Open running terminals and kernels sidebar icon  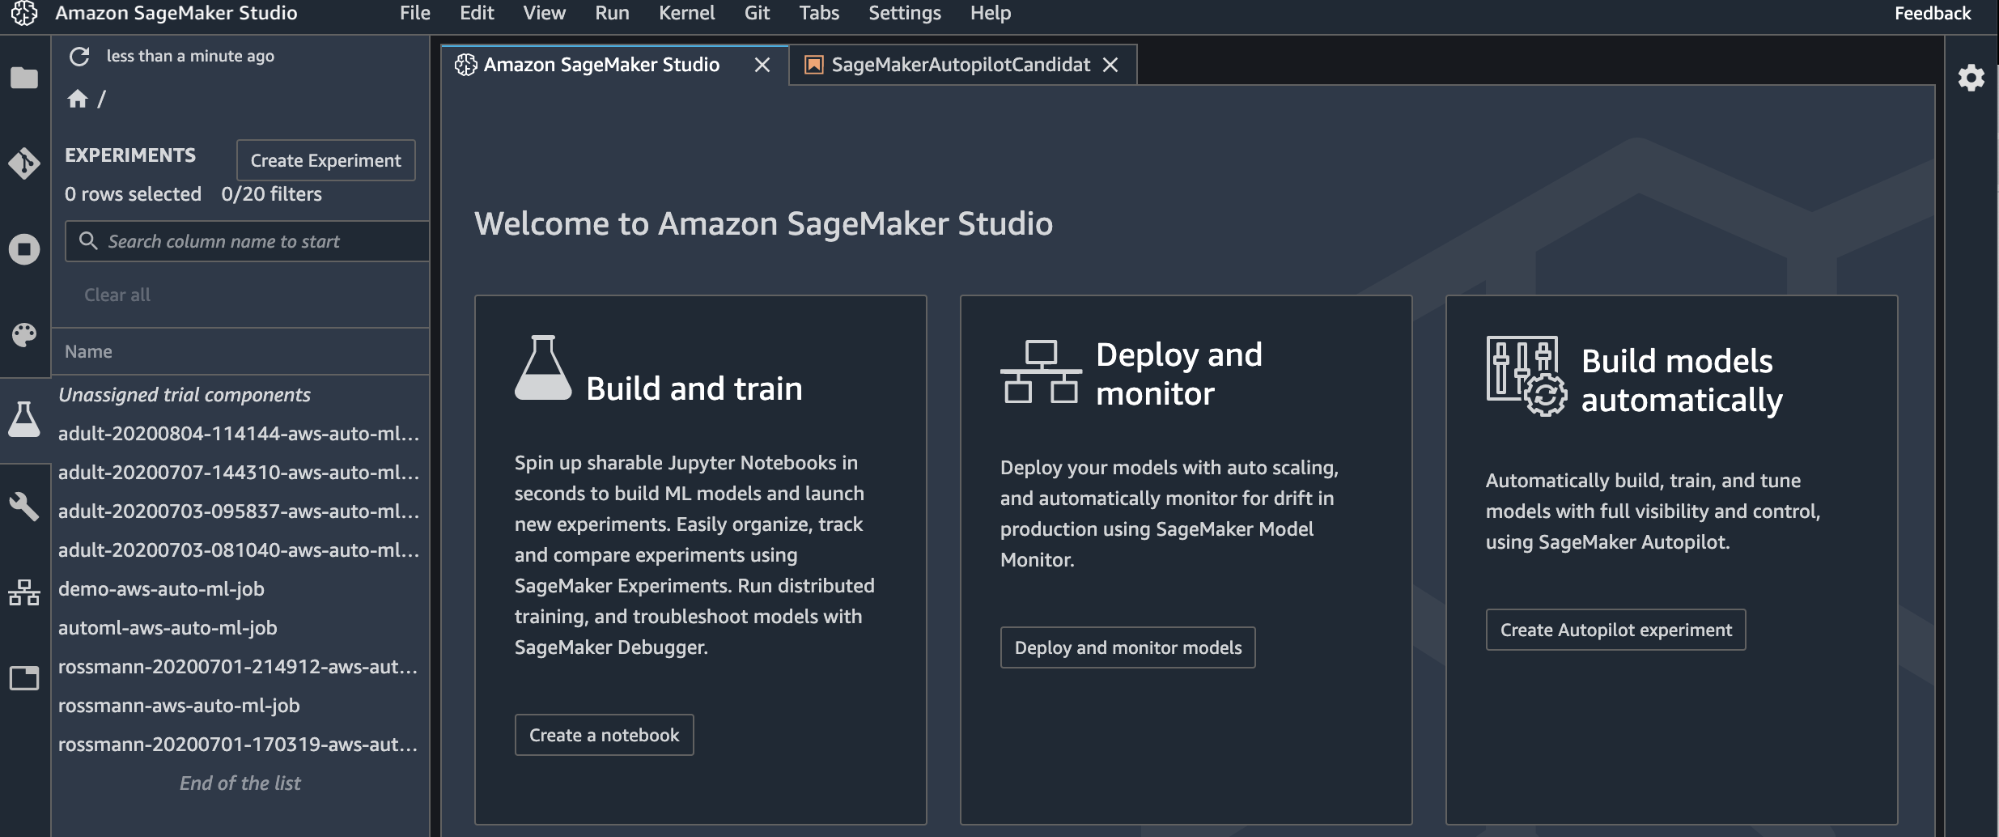pyautogui.click(x=24, y=249)
